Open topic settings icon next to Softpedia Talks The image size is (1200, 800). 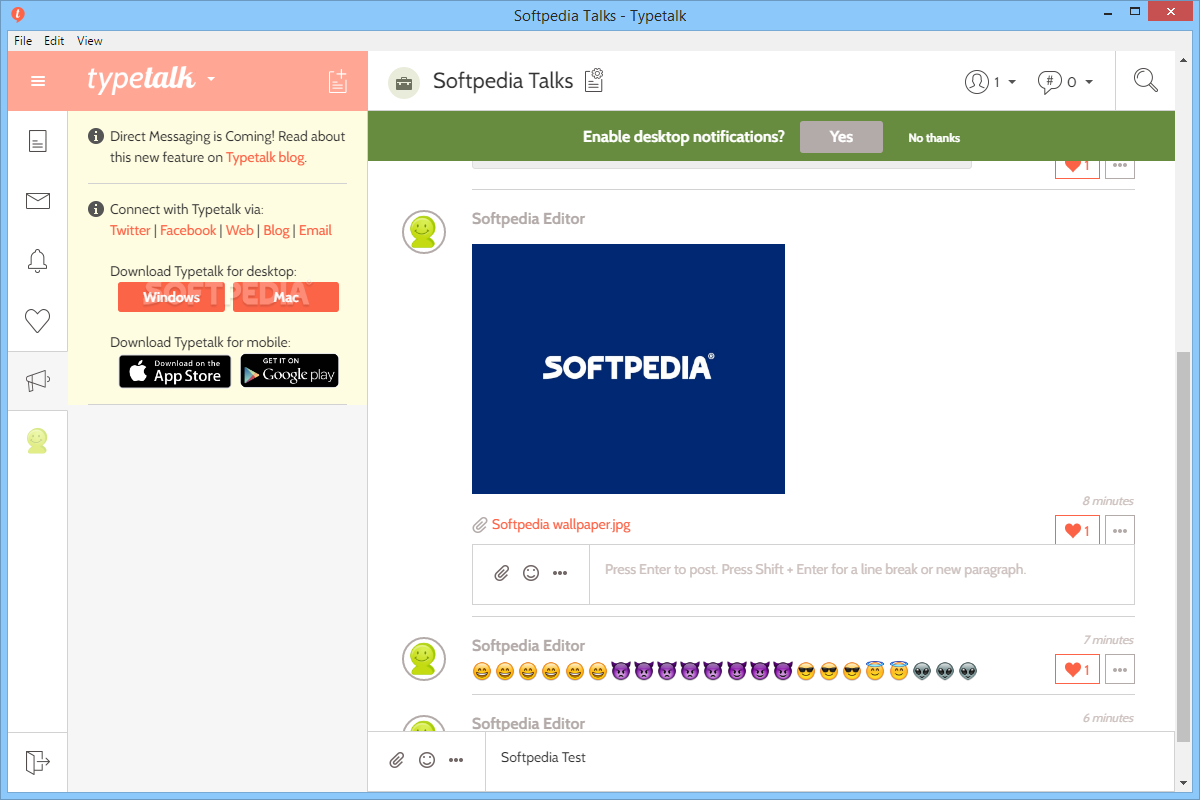pos(595,80)
